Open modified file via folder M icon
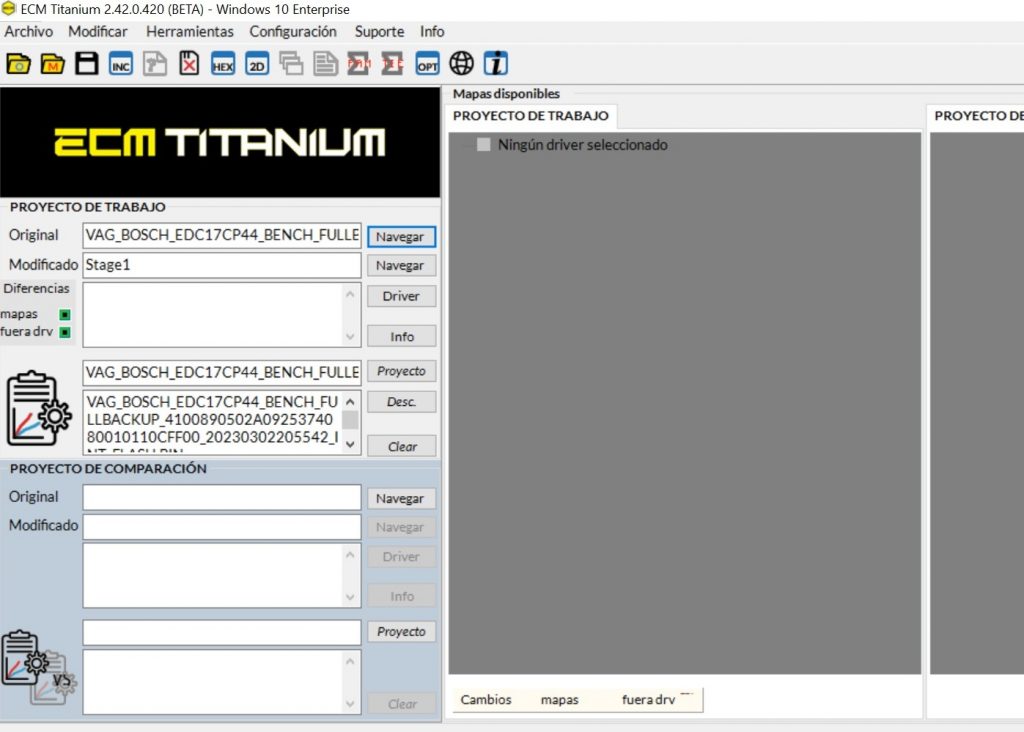Image resolution: width=1024 pixels, height=732 pixels. click(x=53, y=64)
